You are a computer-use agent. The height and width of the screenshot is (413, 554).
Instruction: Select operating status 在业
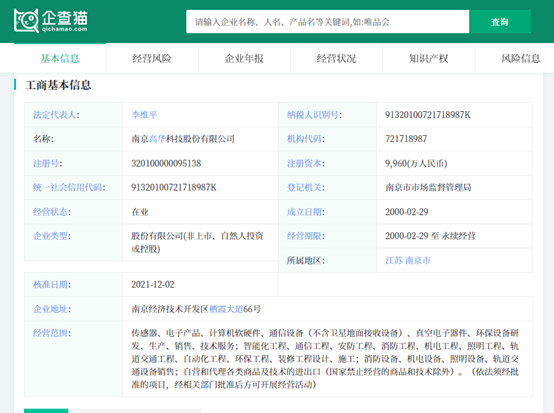pos(140,212)
